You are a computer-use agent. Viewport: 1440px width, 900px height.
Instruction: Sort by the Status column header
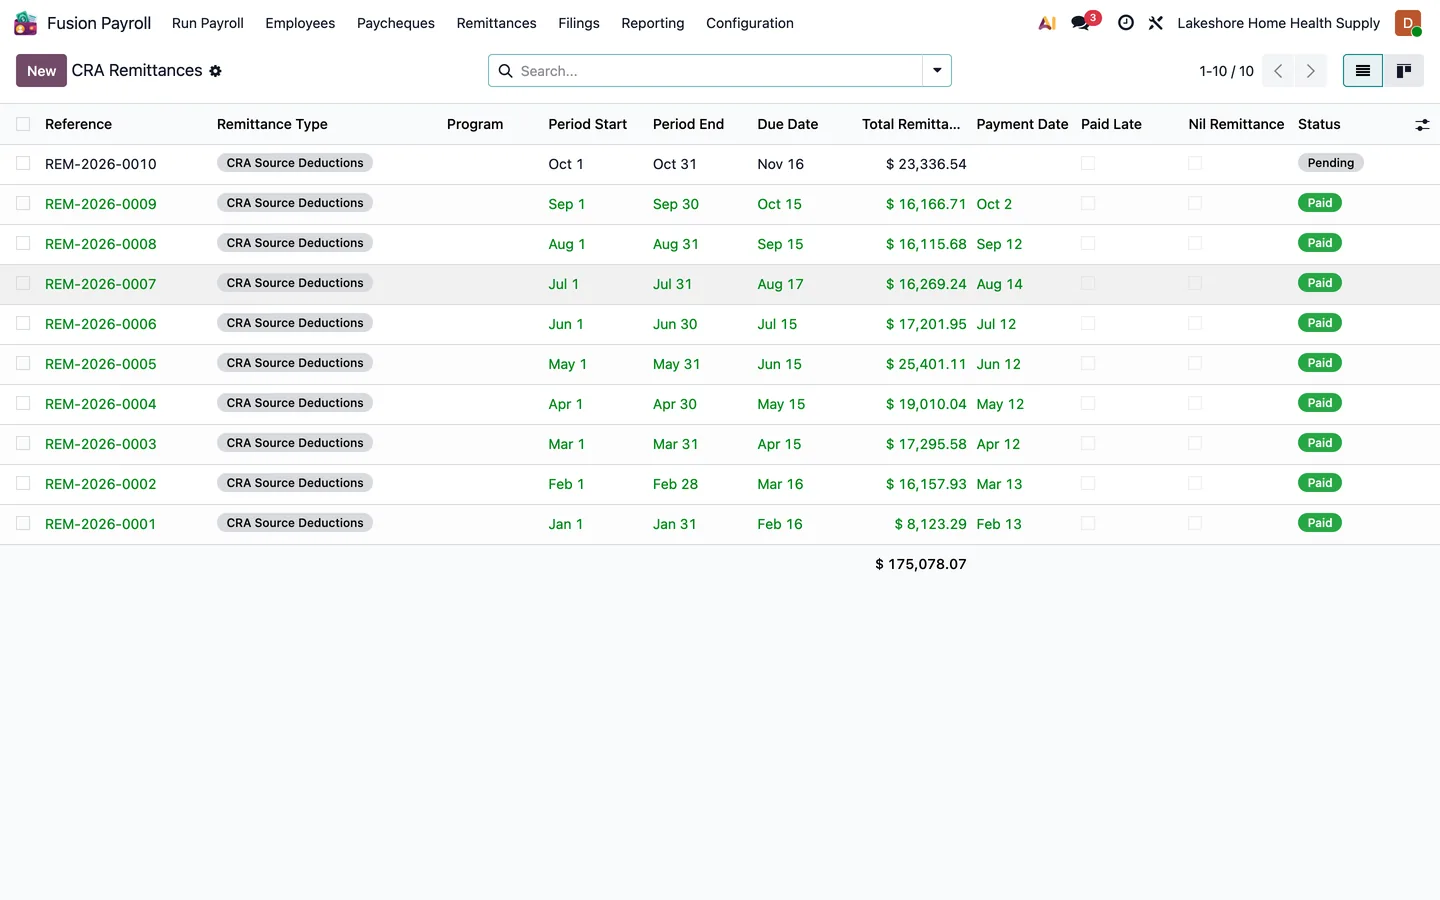pos(1319,124)
